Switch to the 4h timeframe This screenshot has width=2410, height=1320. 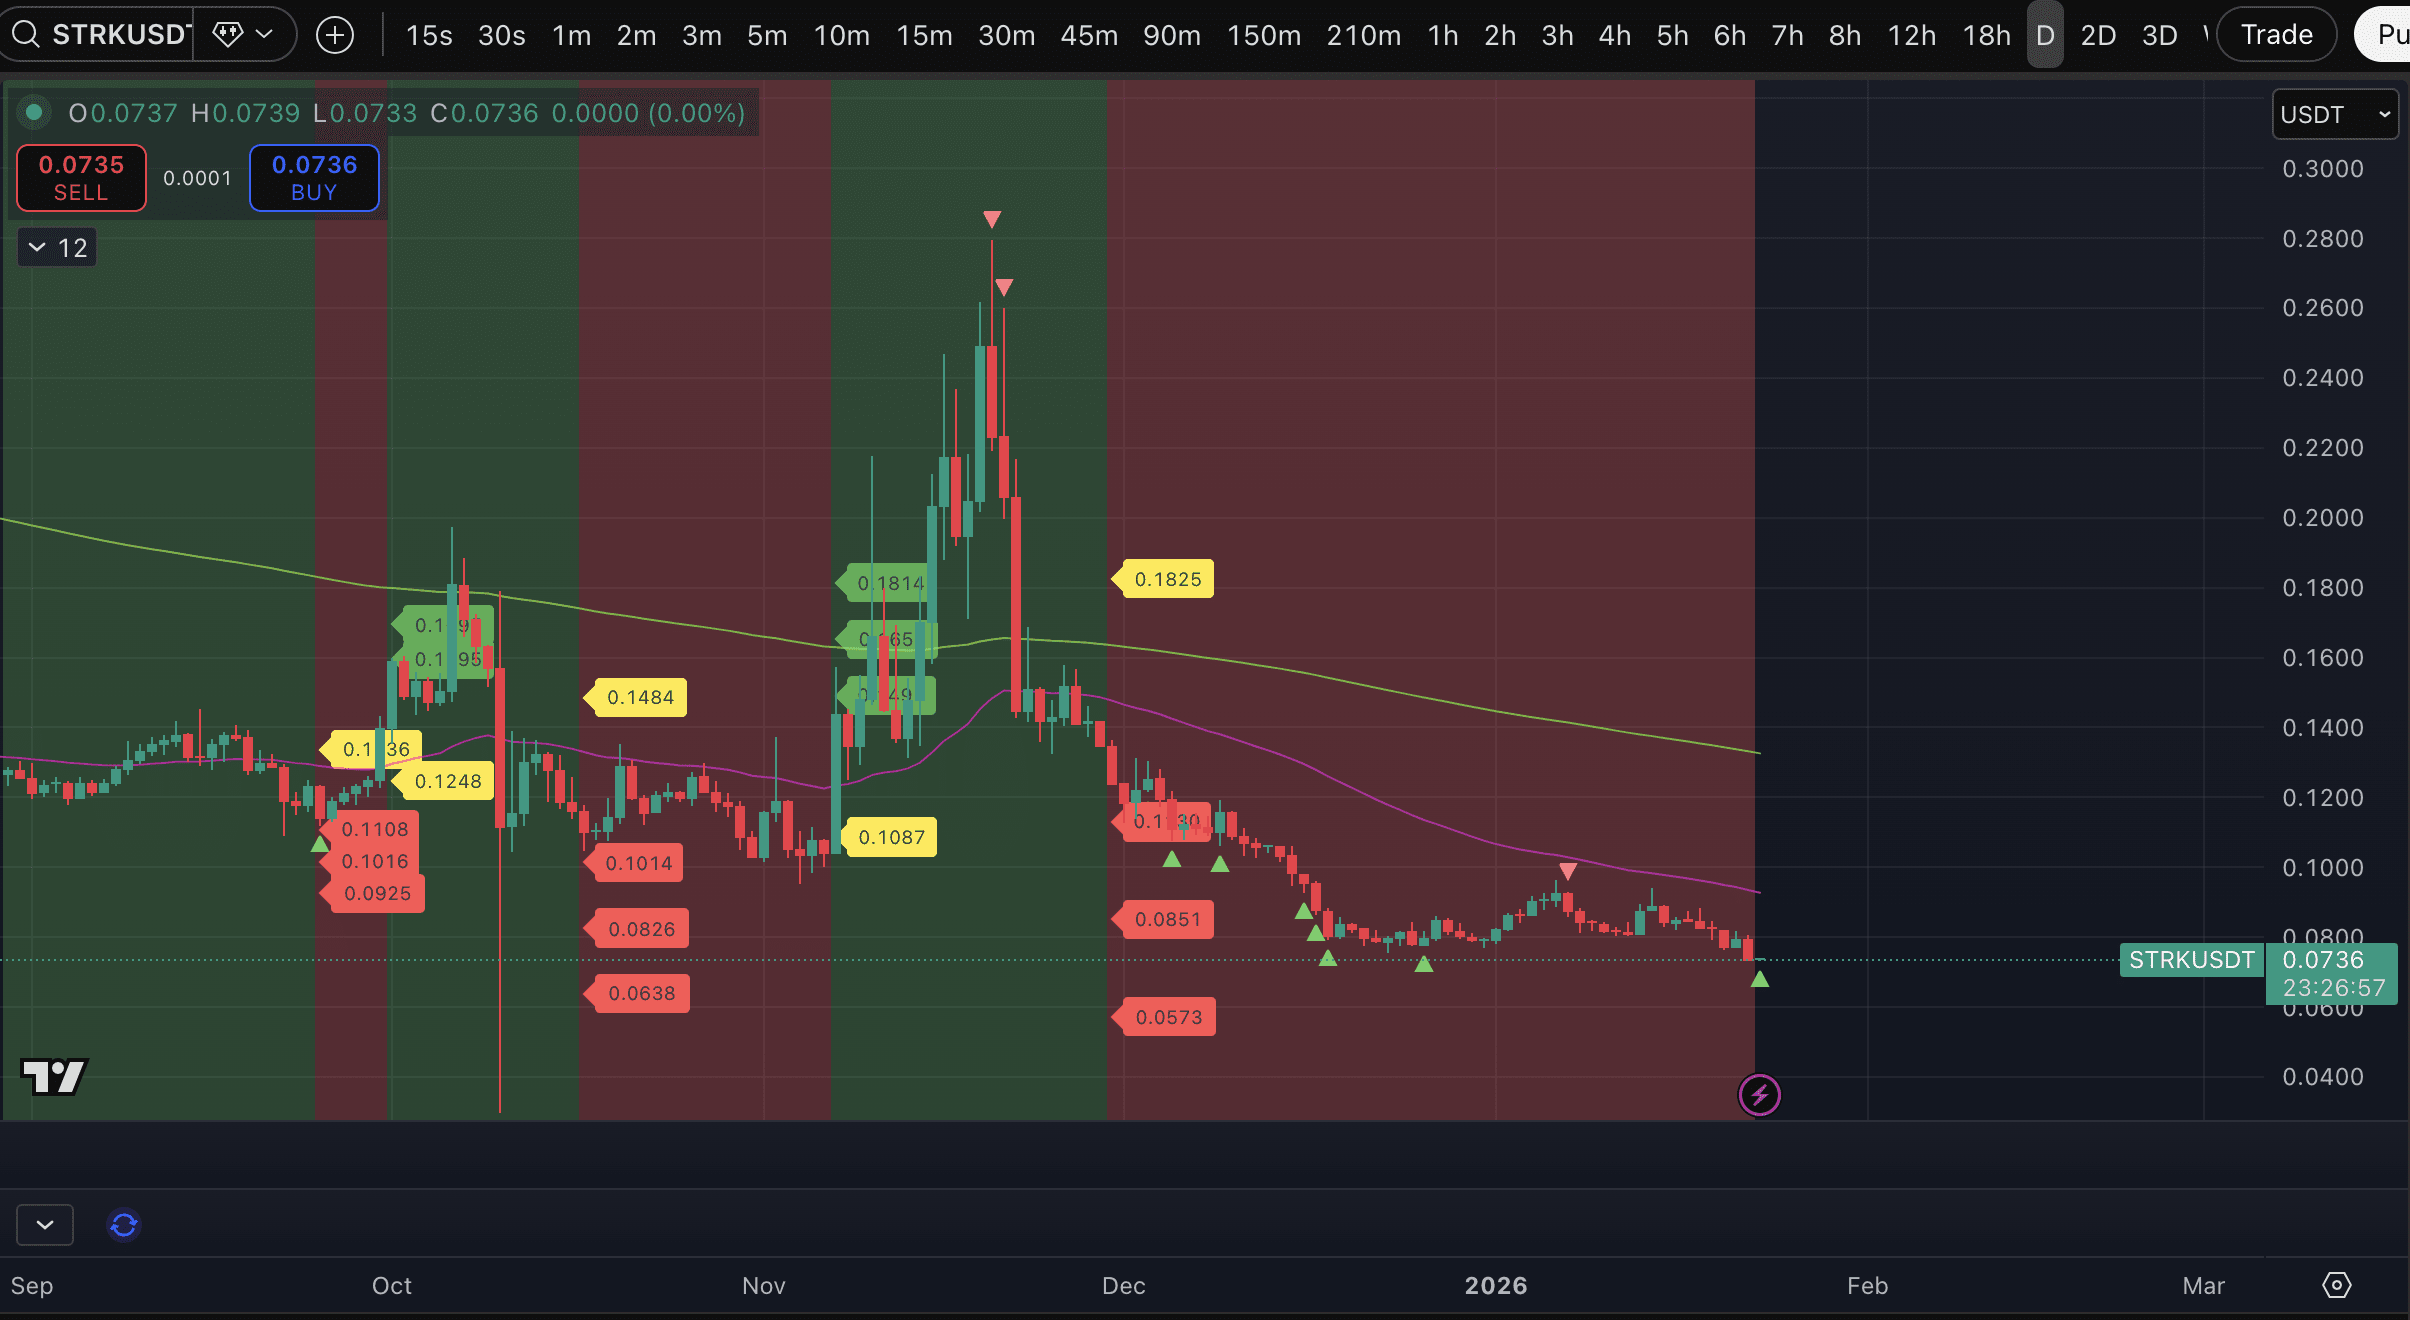click(x=1614, y=35)
